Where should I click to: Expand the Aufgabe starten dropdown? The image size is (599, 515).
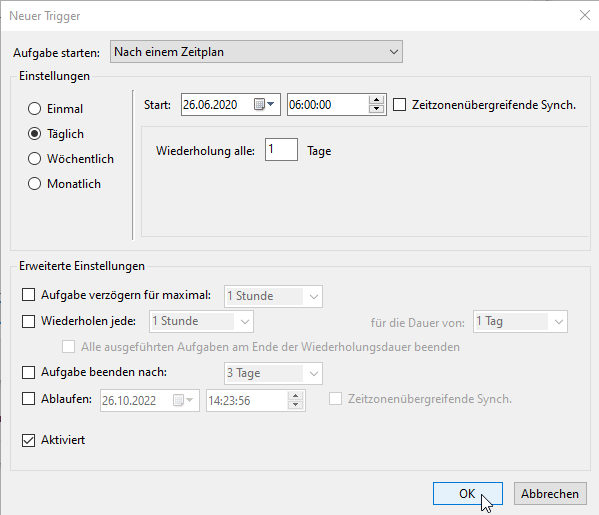click(256, 52)
